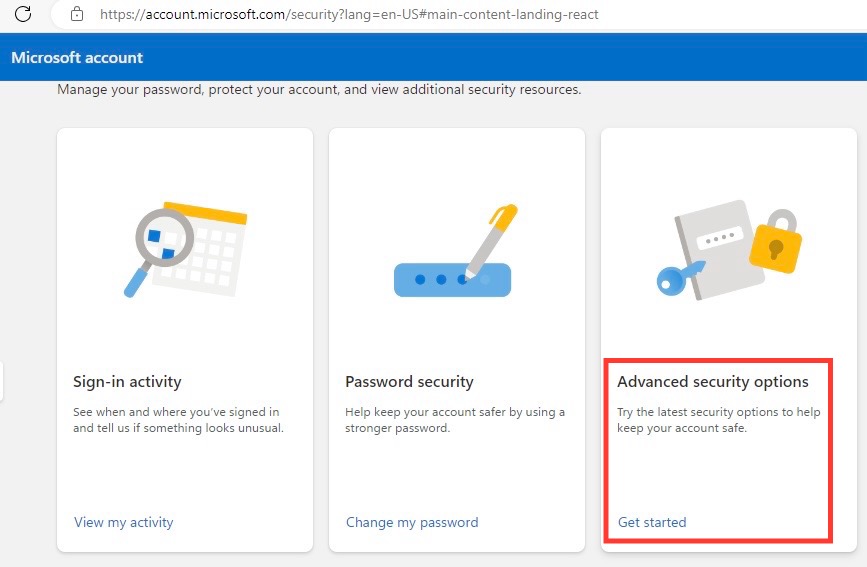Click the Sign-in activity description text

(178, 420)
